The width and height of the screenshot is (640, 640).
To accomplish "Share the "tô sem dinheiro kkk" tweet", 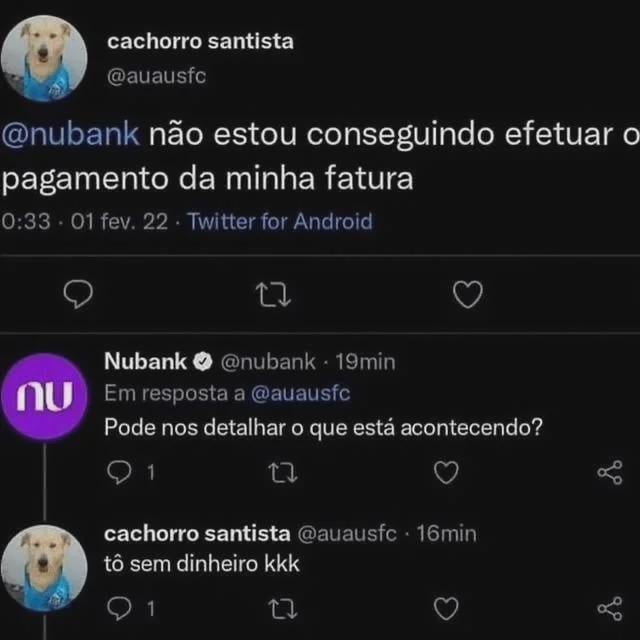I will (608, 608).
